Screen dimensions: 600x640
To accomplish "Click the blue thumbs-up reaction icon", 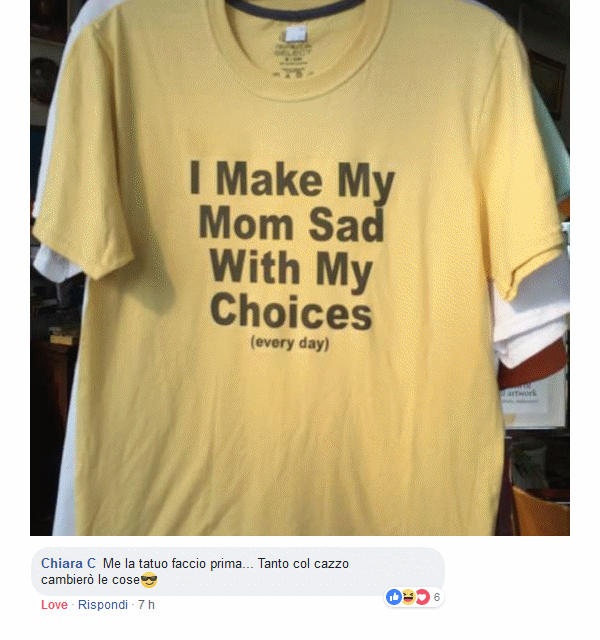I will 394,597.
